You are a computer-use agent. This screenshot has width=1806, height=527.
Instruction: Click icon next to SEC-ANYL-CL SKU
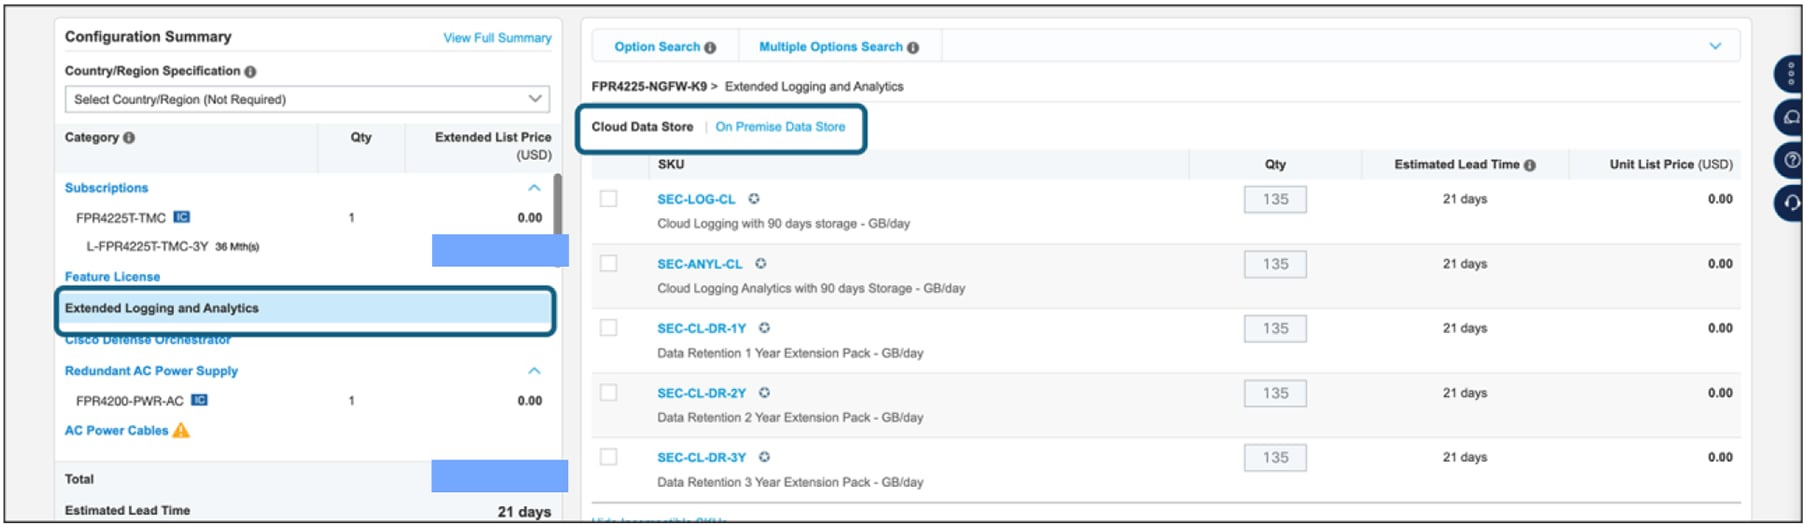[x=761, y=264]
